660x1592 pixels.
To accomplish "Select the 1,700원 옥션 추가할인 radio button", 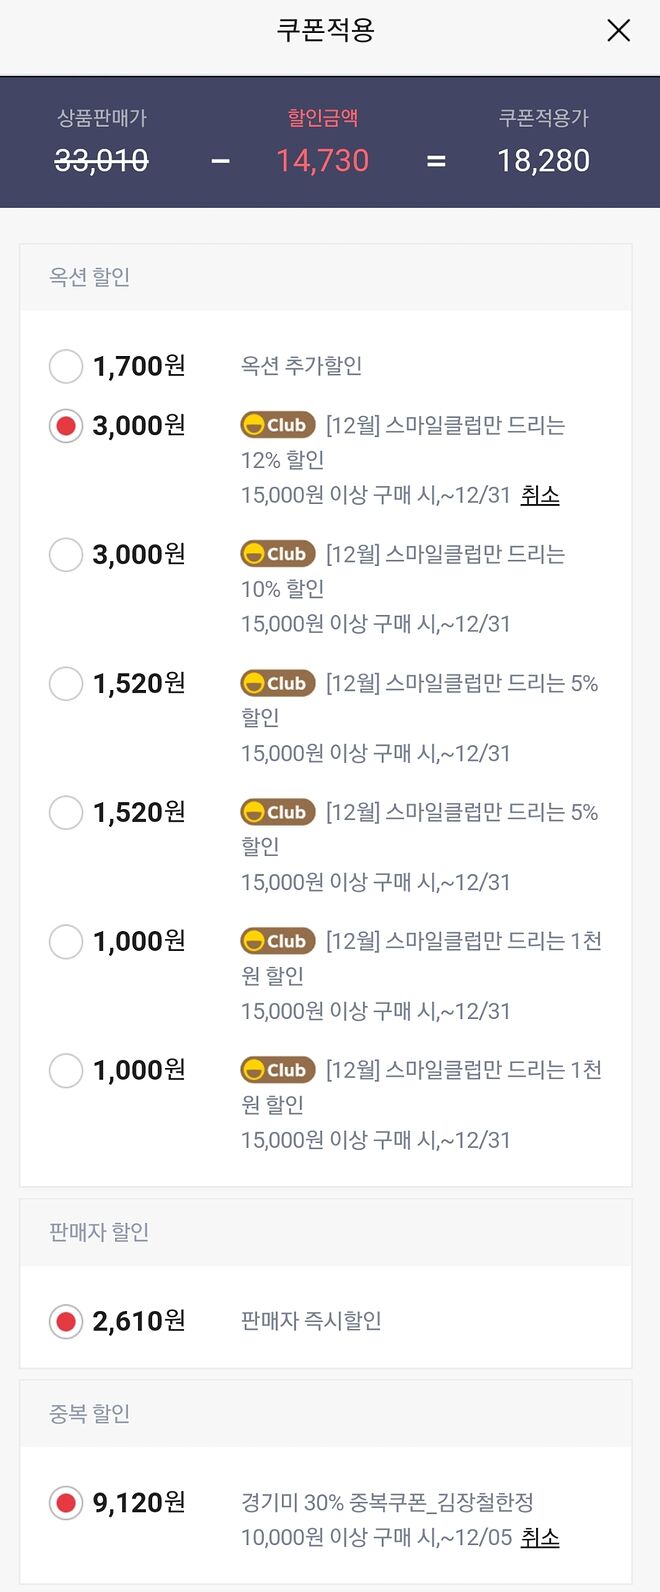I will coord(66,366).
